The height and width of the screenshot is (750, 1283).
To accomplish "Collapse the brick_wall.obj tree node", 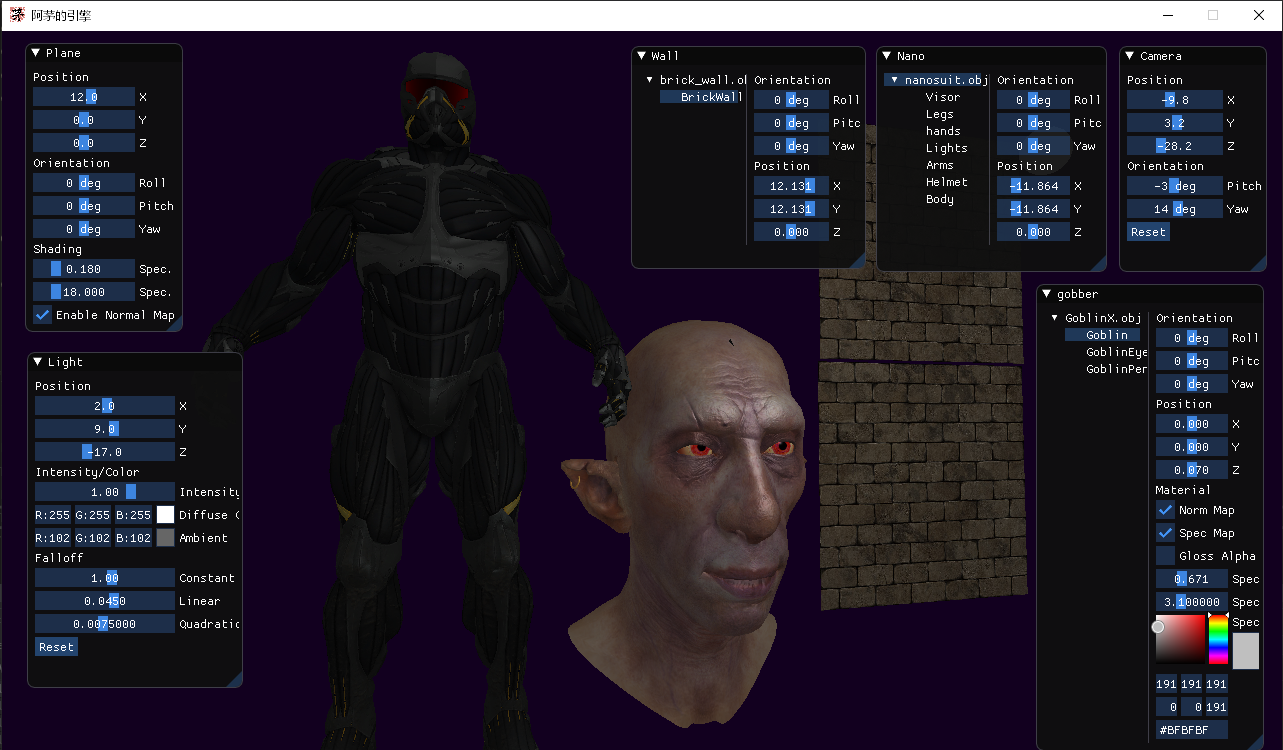I will (x=650, y=80).
